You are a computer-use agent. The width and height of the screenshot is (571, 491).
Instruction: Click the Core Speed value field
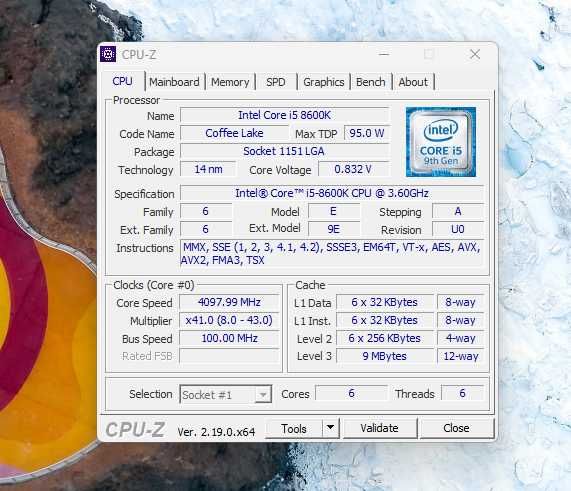[x=229, y=302]
